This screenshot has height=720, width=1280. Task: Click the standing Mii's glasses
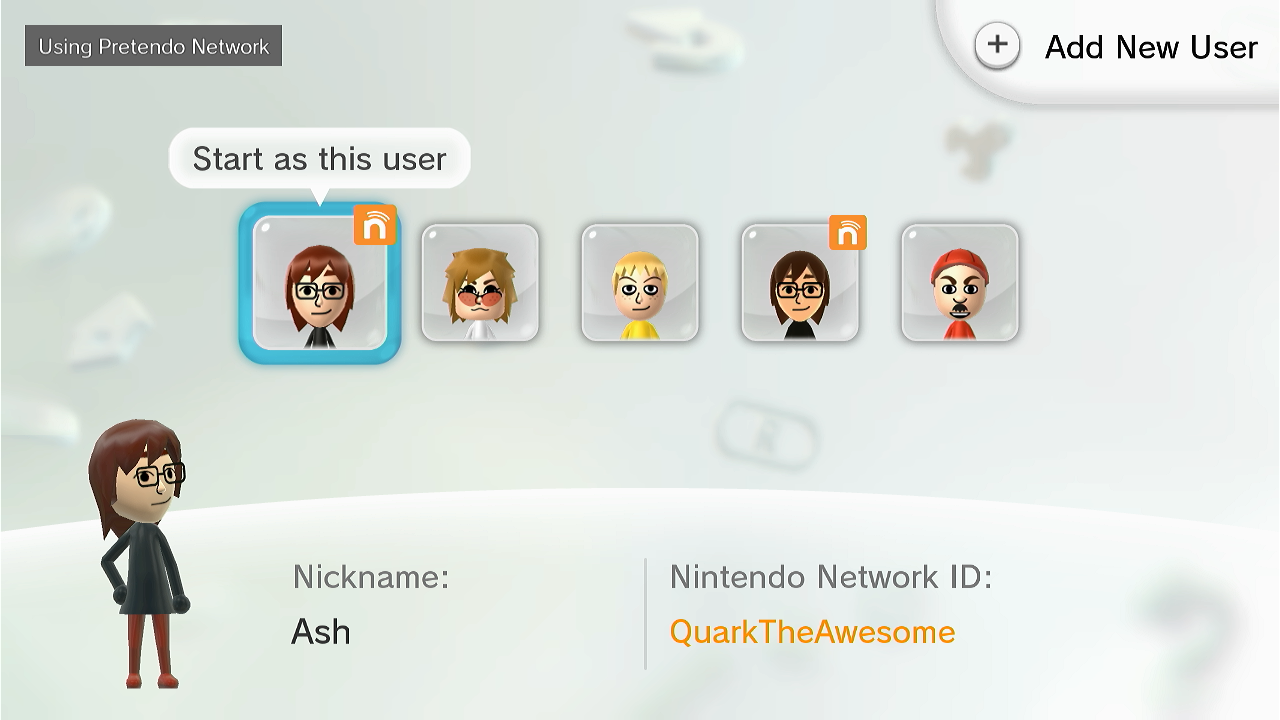point(160,475)
